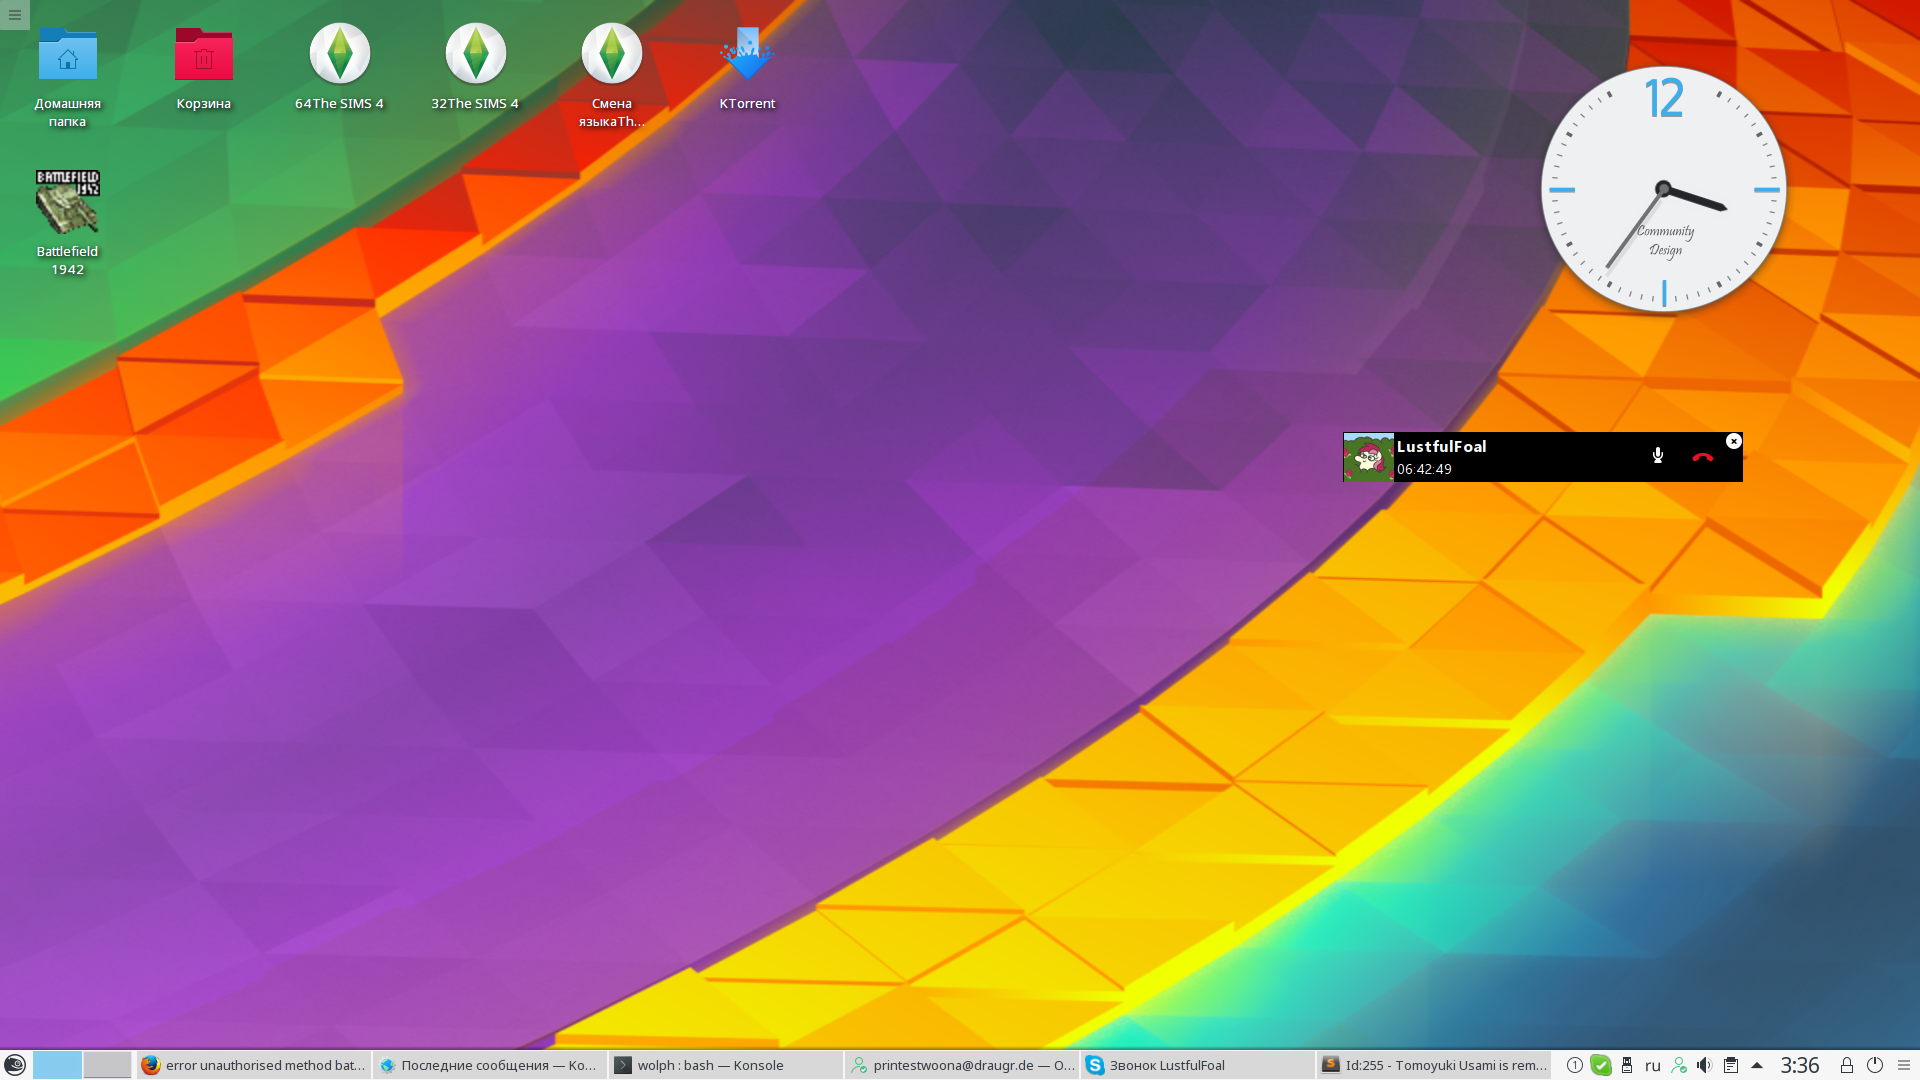1920x1080 pixels.
Task: Open the removable devices tray icon
Action: click(x=1627, y=1065)
